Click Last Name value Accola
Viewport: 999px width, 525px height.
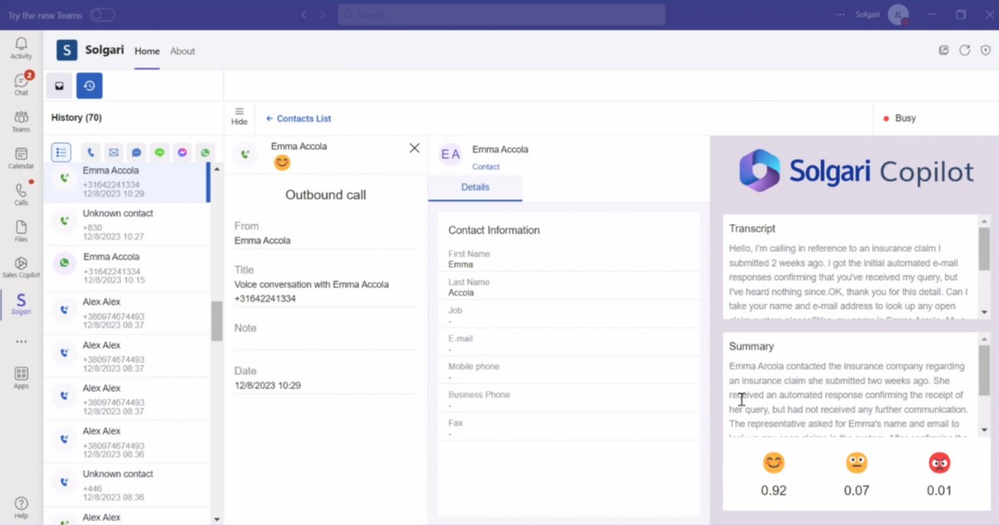[461, 293]
